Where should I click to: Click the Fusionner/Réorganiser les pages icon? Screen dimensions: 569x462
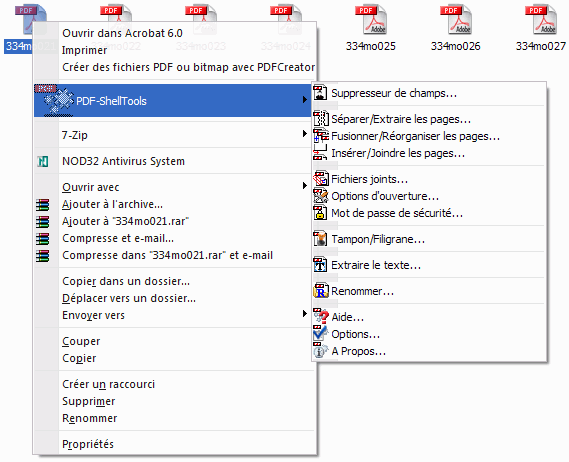tap(321, 136)
